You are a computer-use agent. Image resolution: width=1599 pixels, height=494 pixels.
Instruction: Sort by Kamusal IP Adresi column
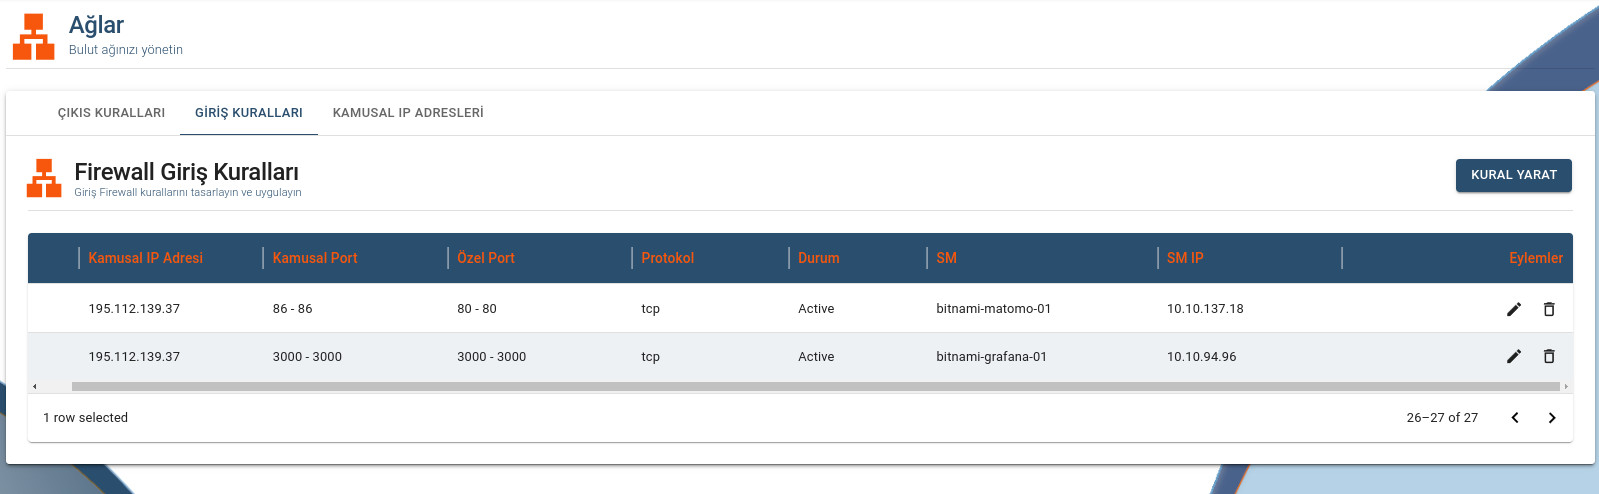click(145, 258)
